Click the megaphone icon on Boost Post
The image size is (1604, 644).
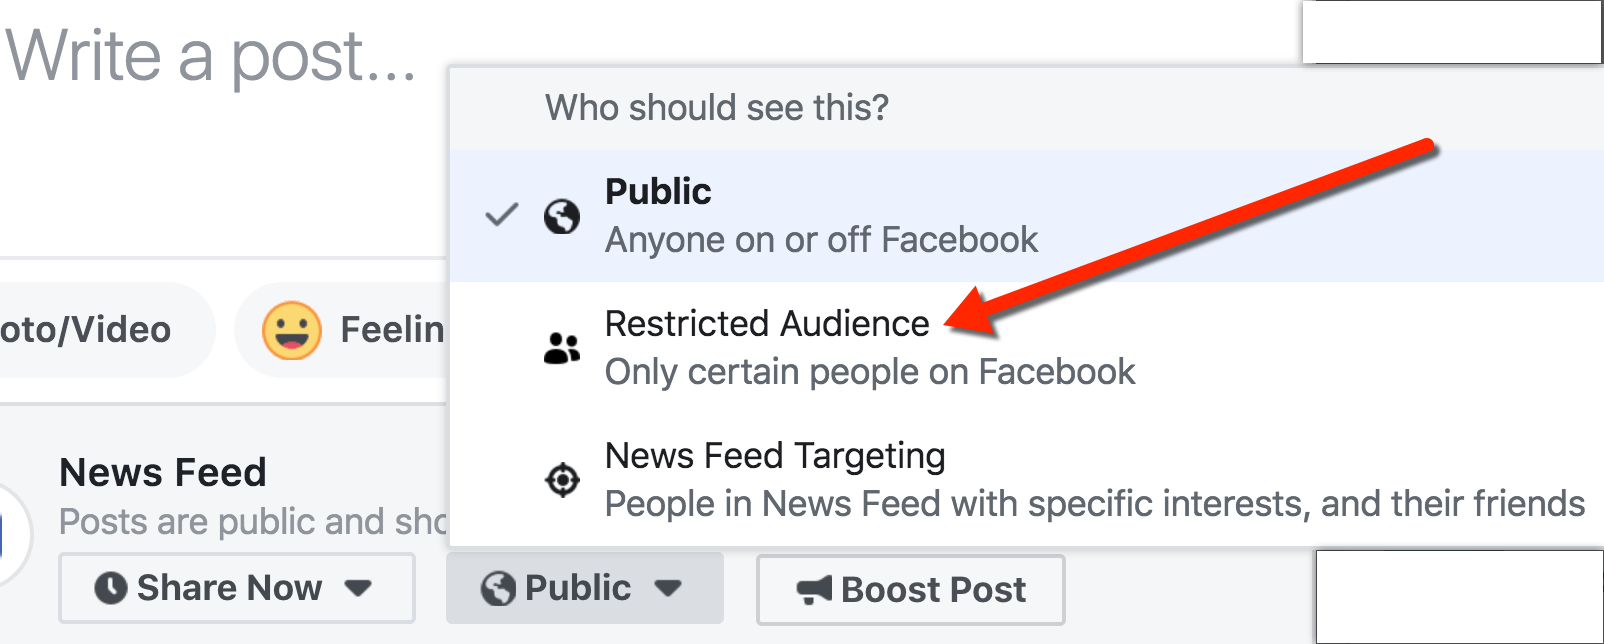(x=817, y=590)
